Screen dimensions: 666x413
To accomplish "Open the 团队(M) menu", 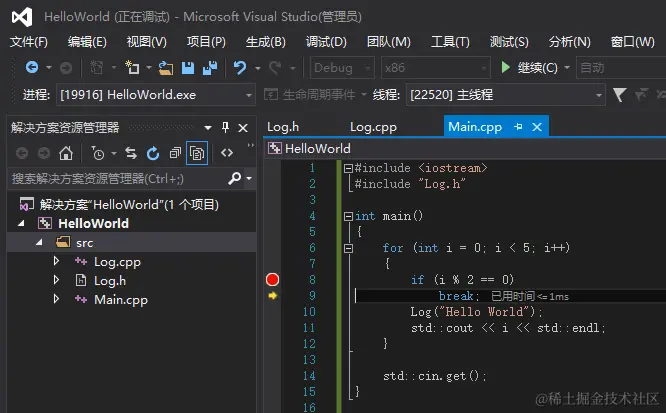I will (389, 42).
